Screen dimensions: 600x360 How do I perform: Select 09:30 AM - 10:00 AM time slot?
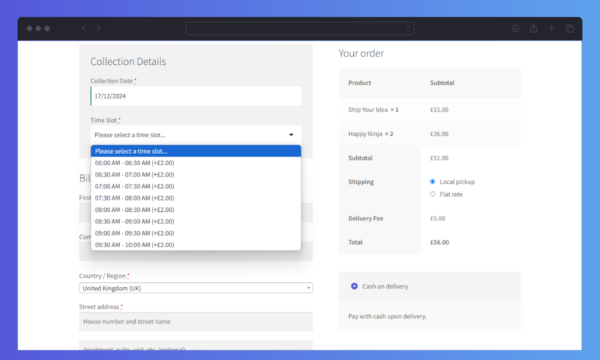pos(196,245)
